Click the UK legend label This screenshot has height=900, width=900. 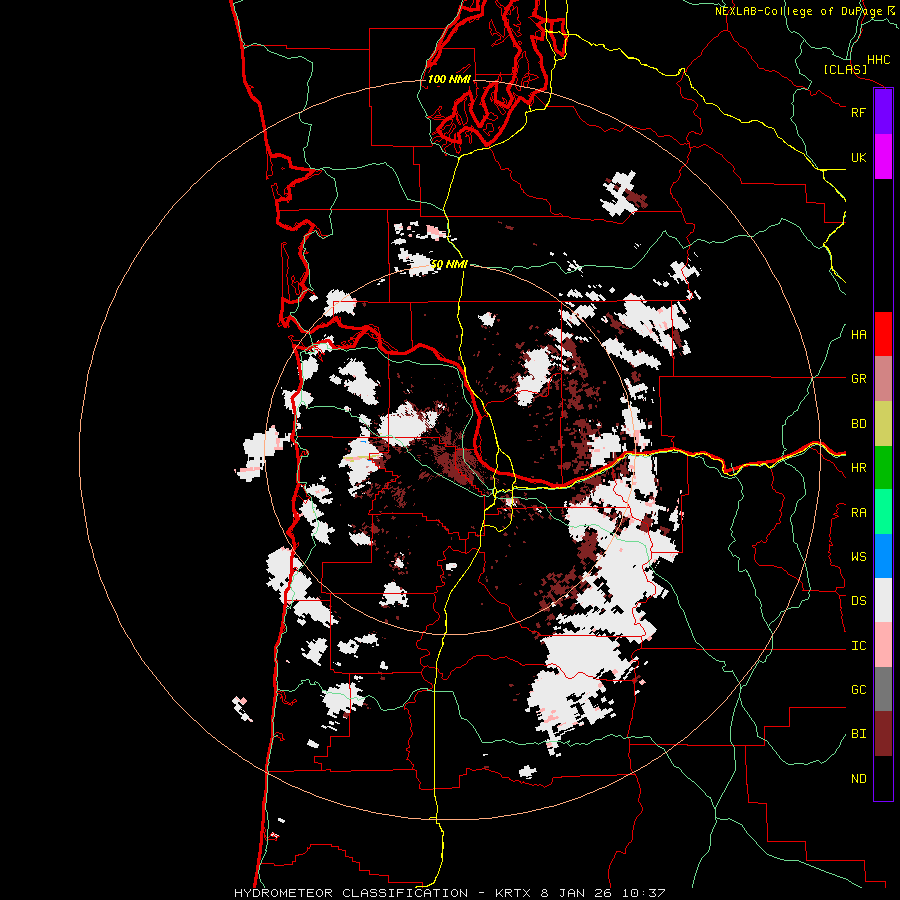[x=858, y=157]
